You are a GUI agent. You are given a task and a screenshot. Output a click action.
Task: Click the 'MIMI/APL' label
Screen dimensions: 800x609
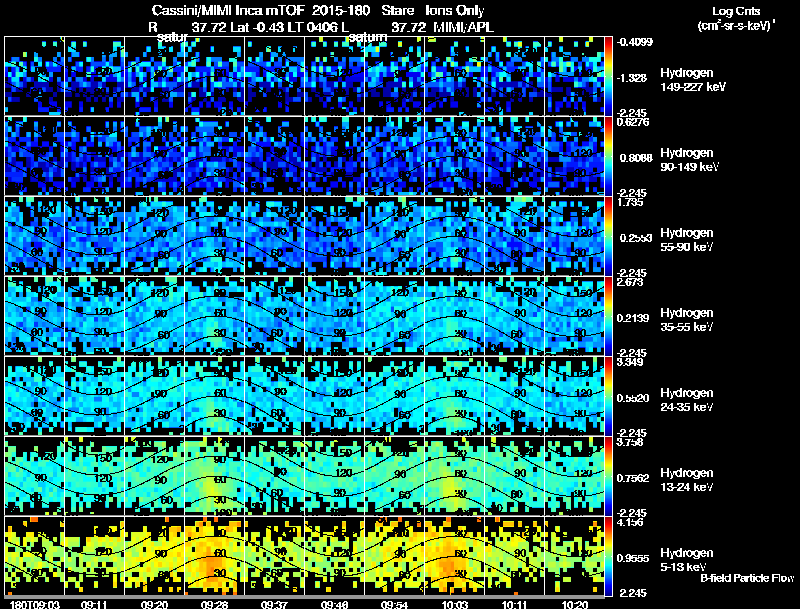(463, 27)
